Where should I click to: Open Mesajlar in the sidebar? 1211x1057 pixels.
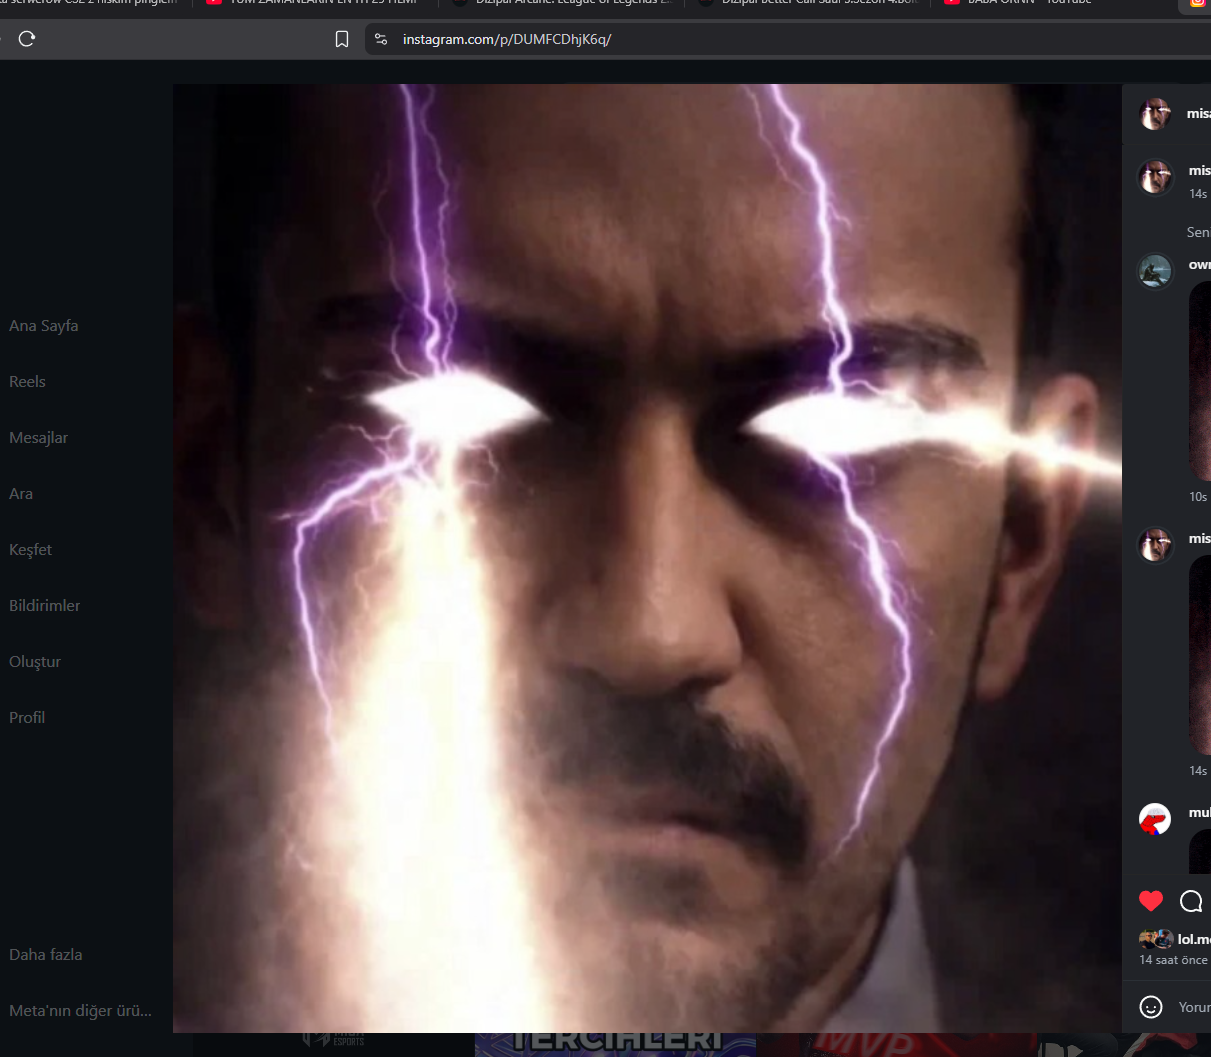click(38, 438)
